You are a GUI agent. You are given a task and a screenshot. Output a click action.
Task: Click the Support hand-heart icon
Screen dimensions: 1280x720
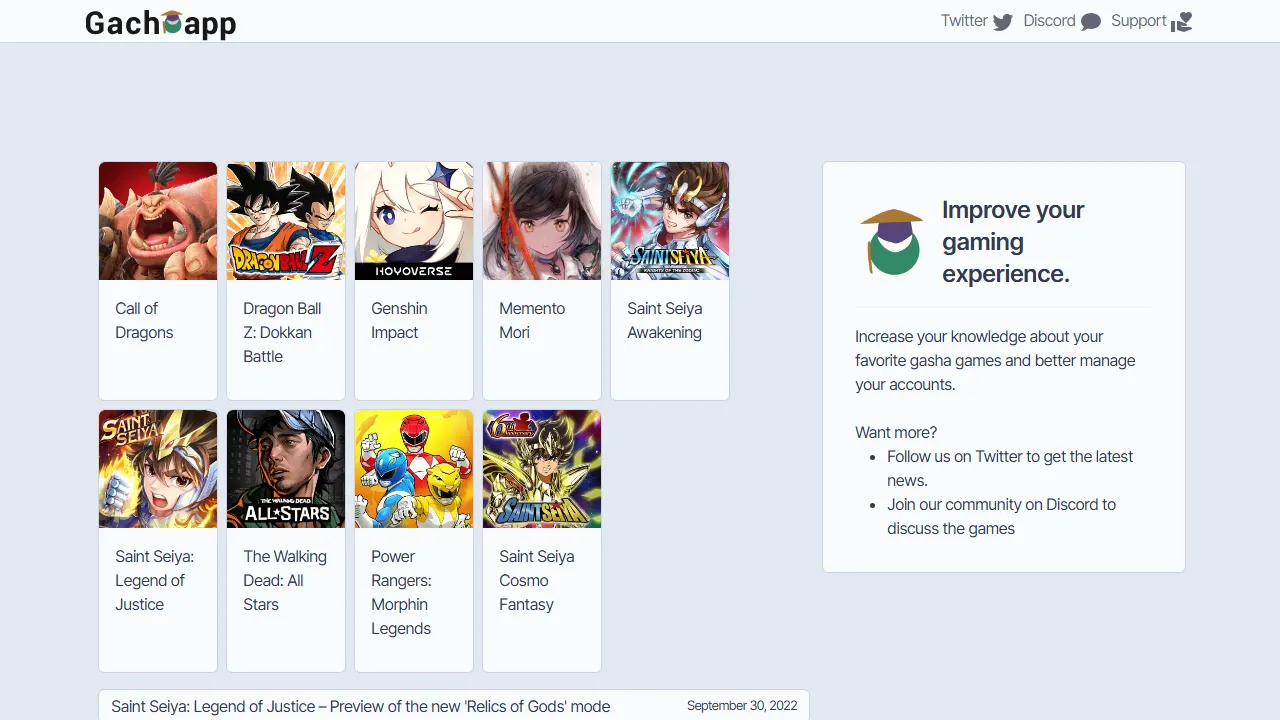pos(1182,22)
